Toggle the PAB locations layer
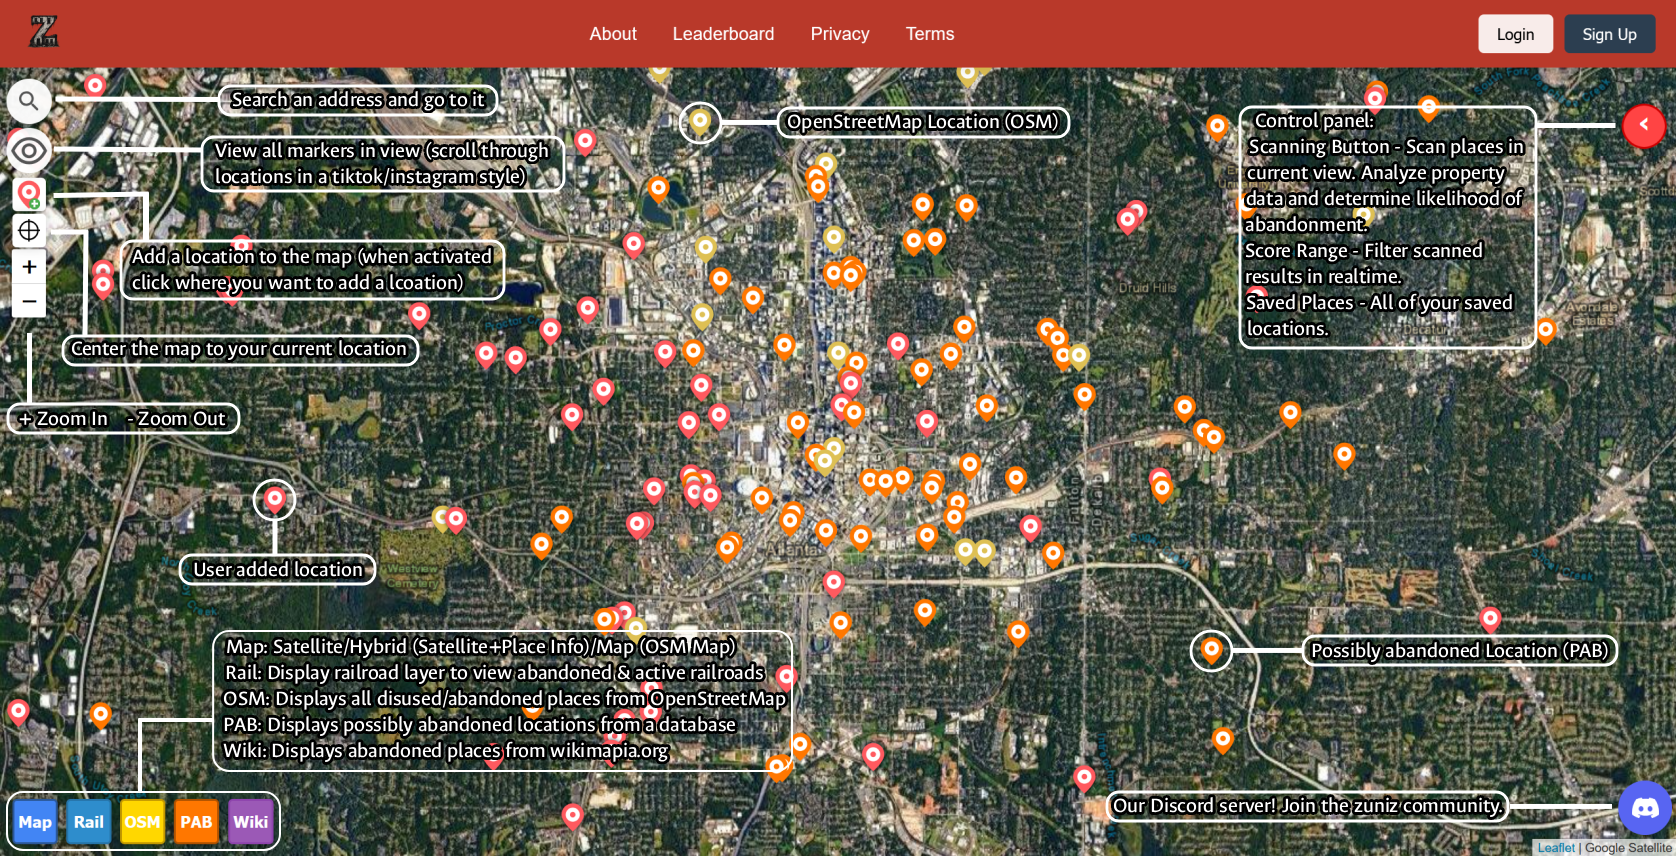 coord(196,822)
